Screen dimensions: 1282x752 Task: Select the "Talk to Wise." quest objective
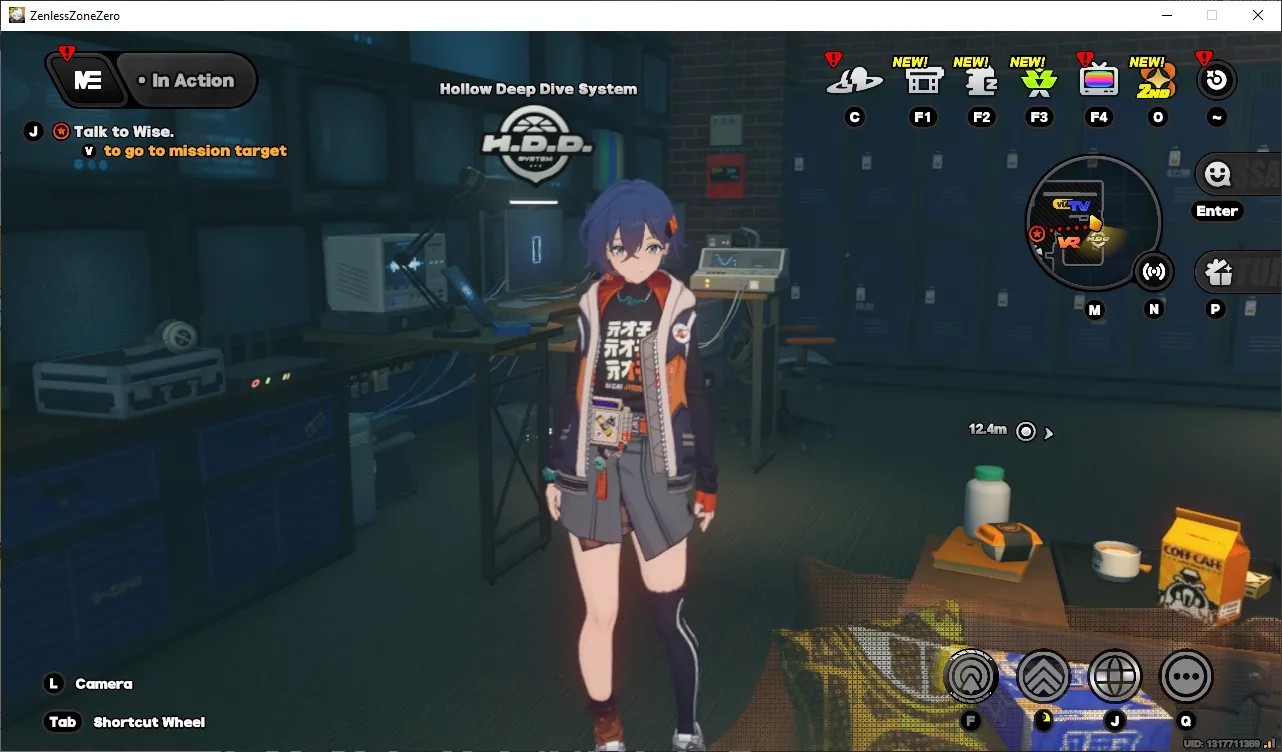(124, 131)
